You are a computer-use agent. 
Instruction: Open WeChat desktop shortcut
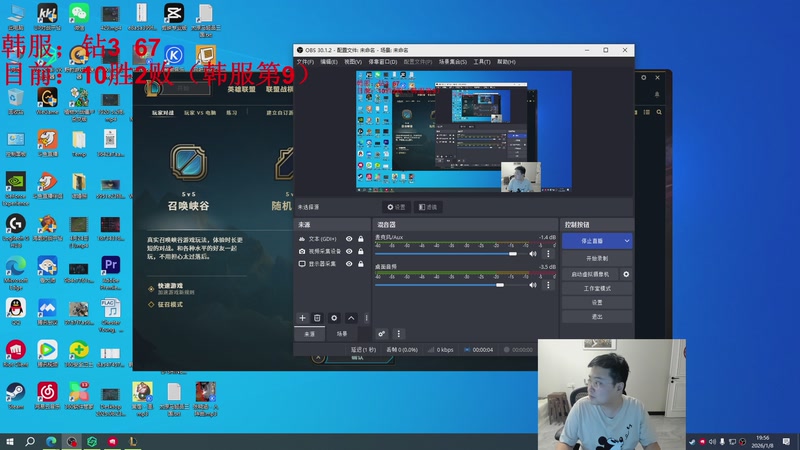79,17
